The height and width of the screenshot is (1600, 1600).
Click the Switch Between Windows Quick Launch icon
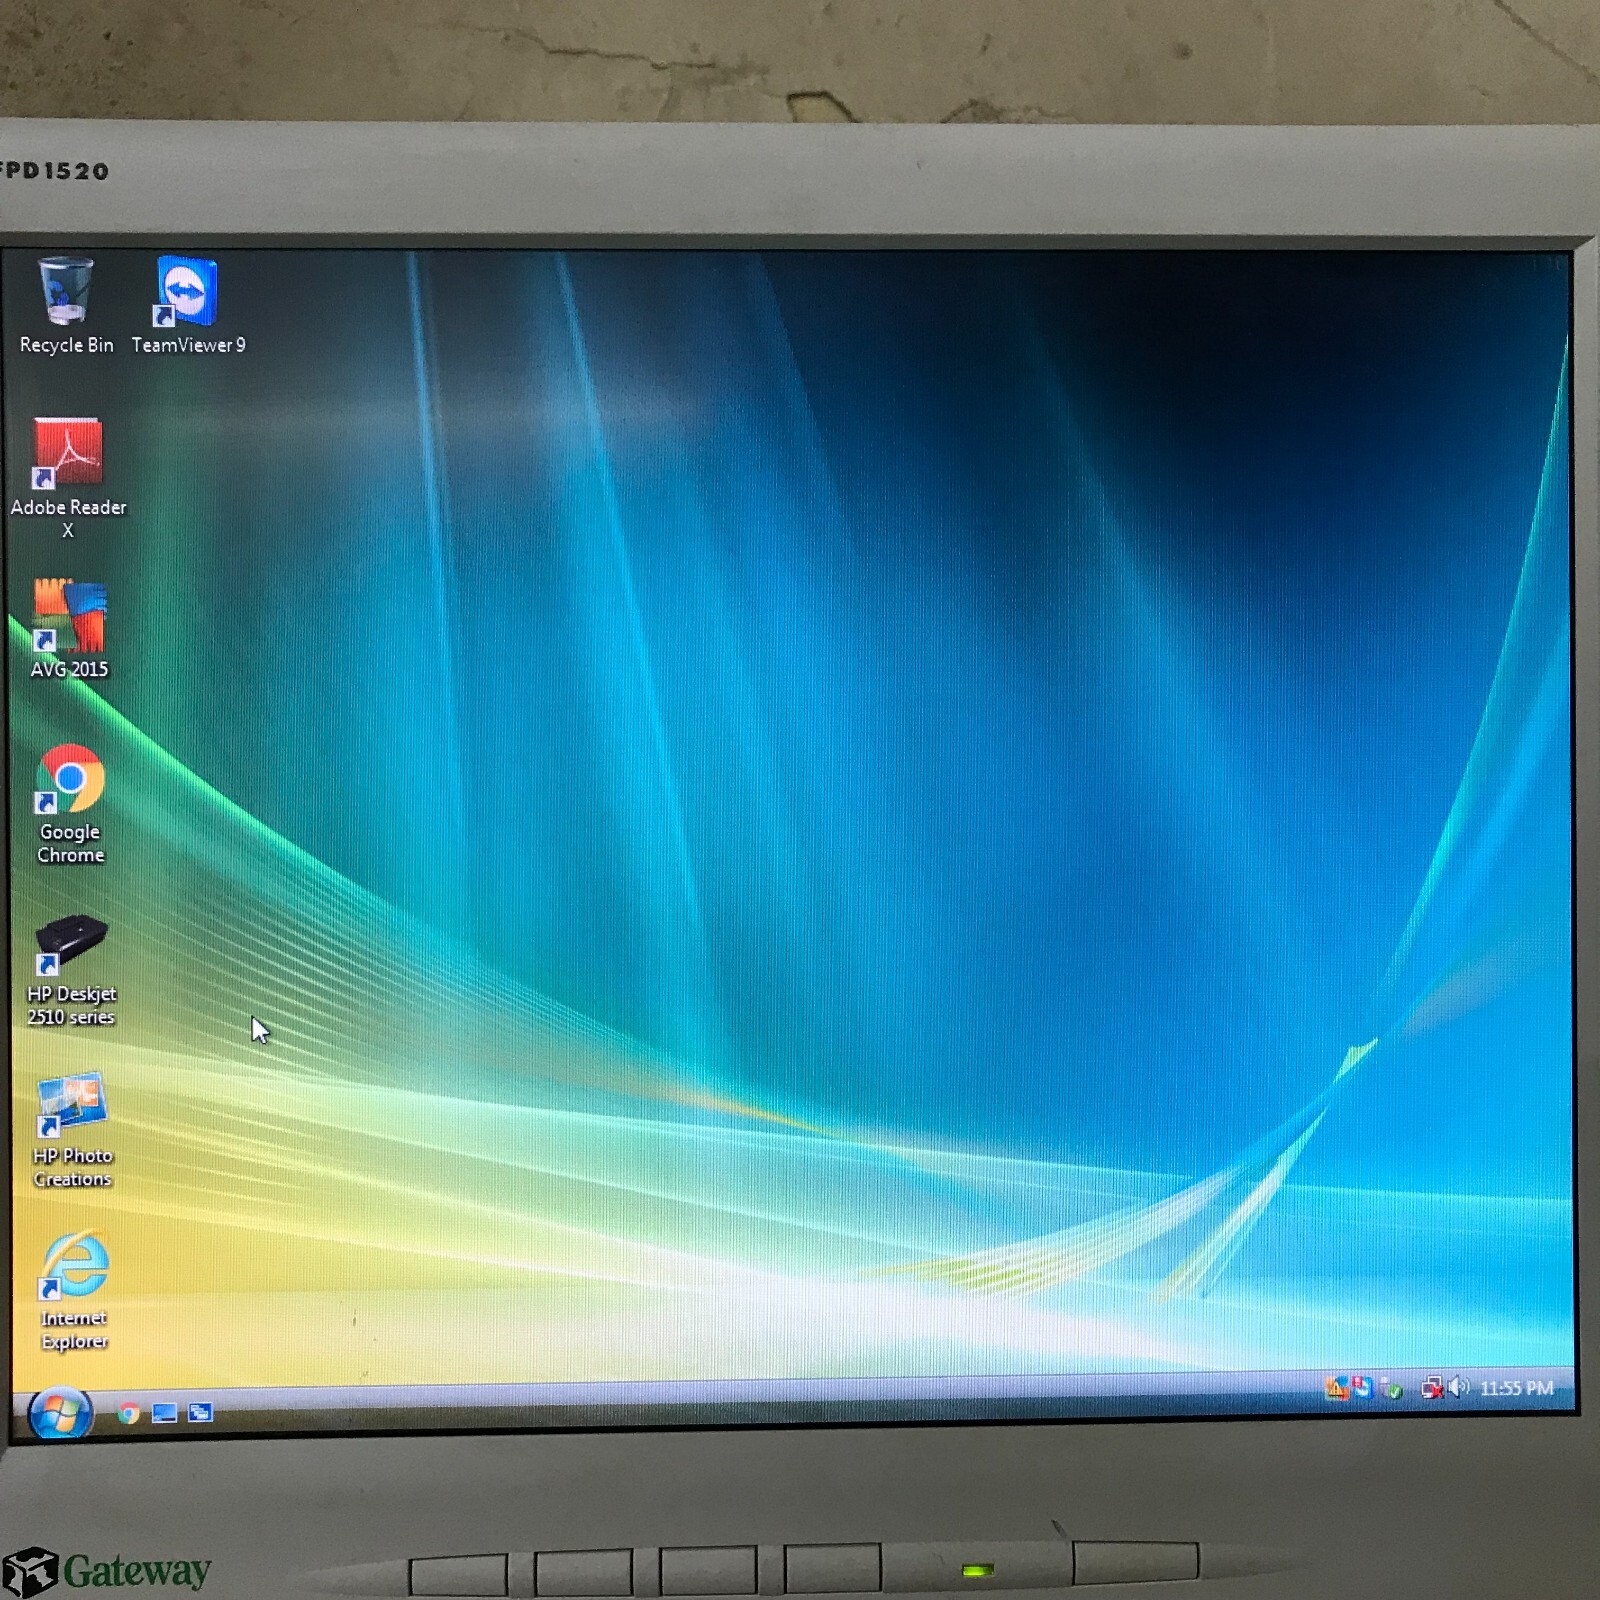coord(200,1412)
